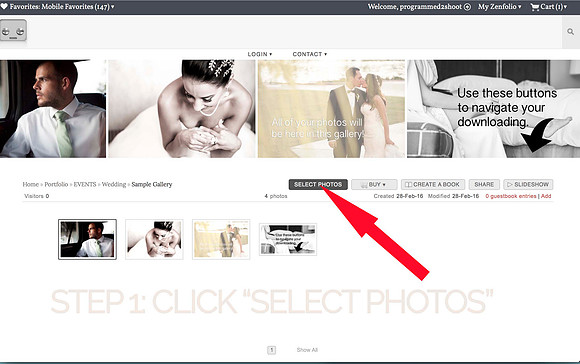Click the Share button

pos(484,184)
